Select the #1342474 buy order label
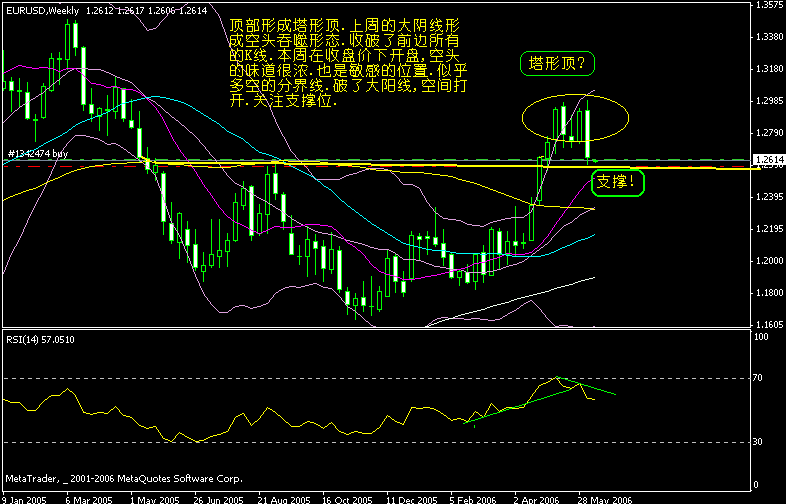 tap(38, 153)
